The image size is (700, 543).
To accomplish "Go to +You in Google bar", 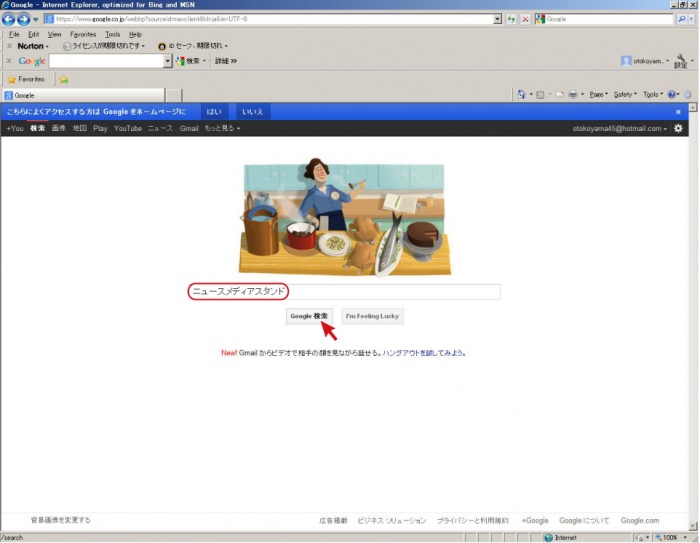I will click(15, 129).
